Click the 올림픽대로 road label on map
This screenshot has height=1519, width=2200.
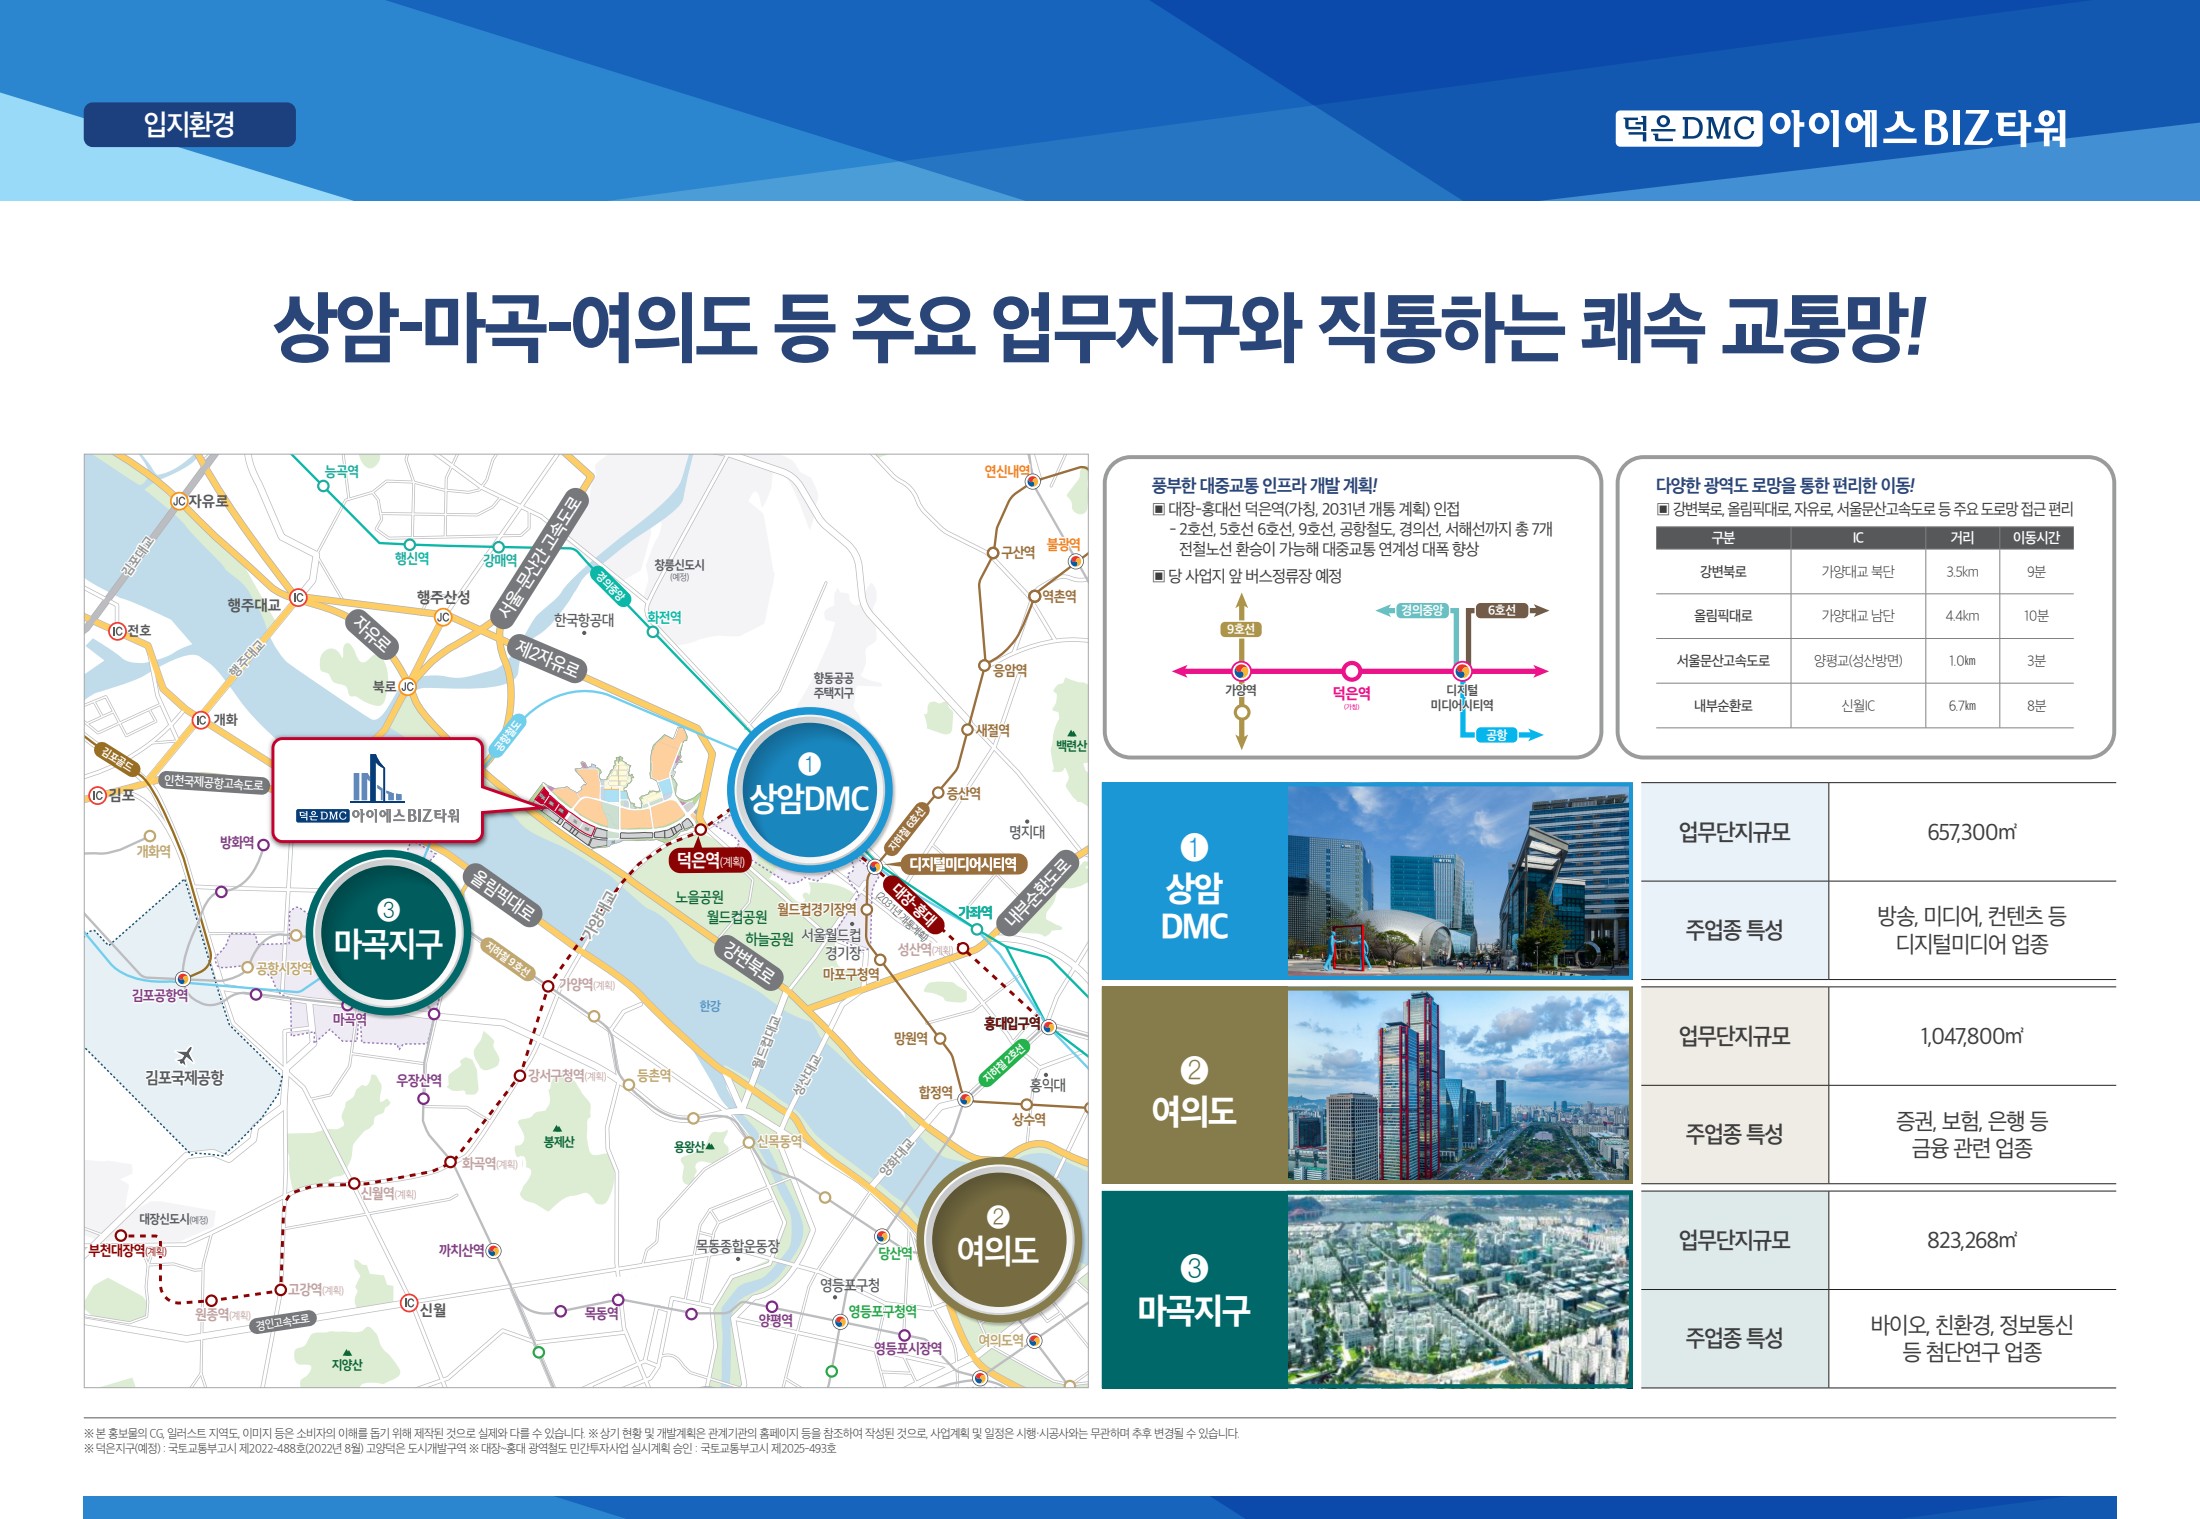click(x=503, y=895)
